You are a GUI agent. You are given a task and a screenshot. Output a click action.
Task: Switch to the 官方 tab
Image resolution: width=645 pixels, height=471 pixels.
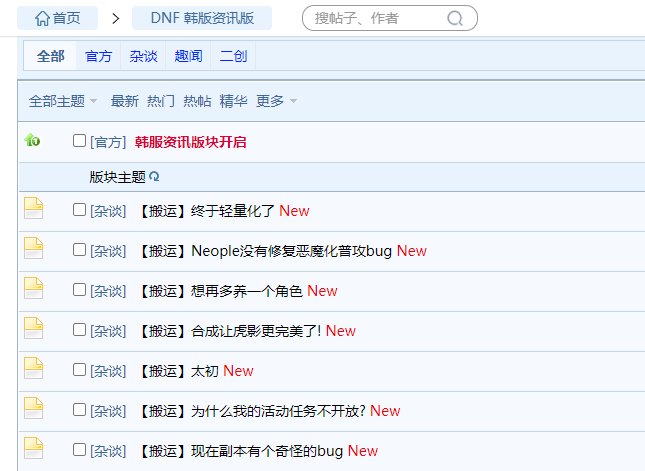click(x=98, y=56)
